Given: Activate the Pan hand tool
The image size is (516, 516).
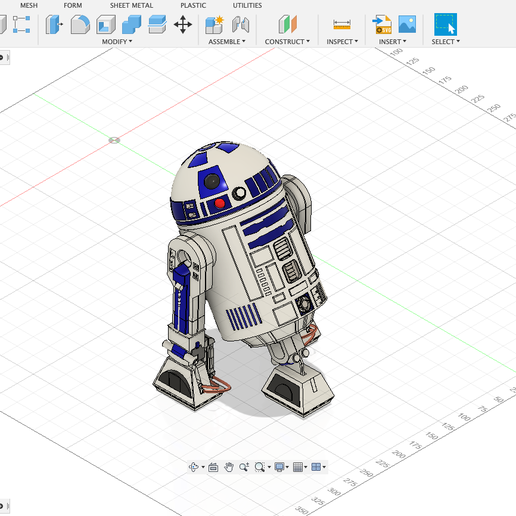Looking at the screenshot, I should coord(229,467).
